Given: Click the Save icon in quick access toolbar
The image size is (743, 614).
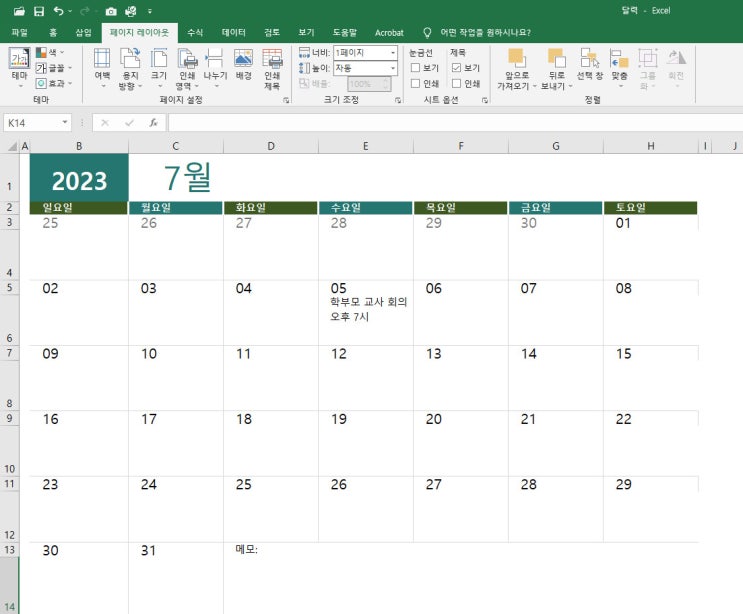Looking at the screenshot, I should coord(39,11).
